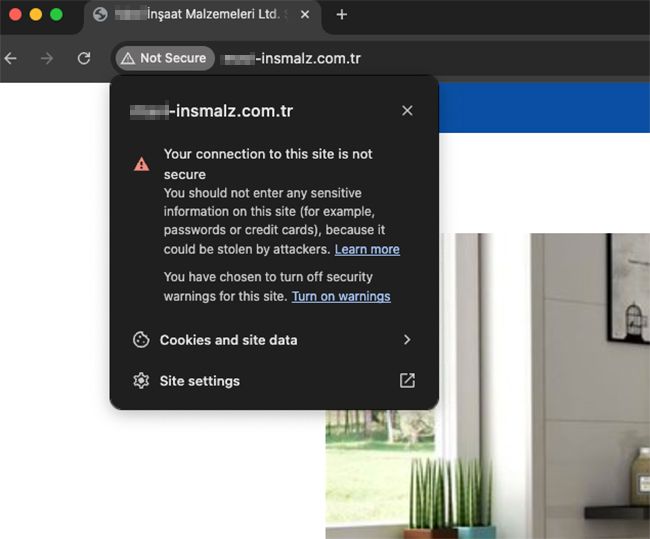Select the İnşaat Malzemeleri browser tab

click(200, 15)
